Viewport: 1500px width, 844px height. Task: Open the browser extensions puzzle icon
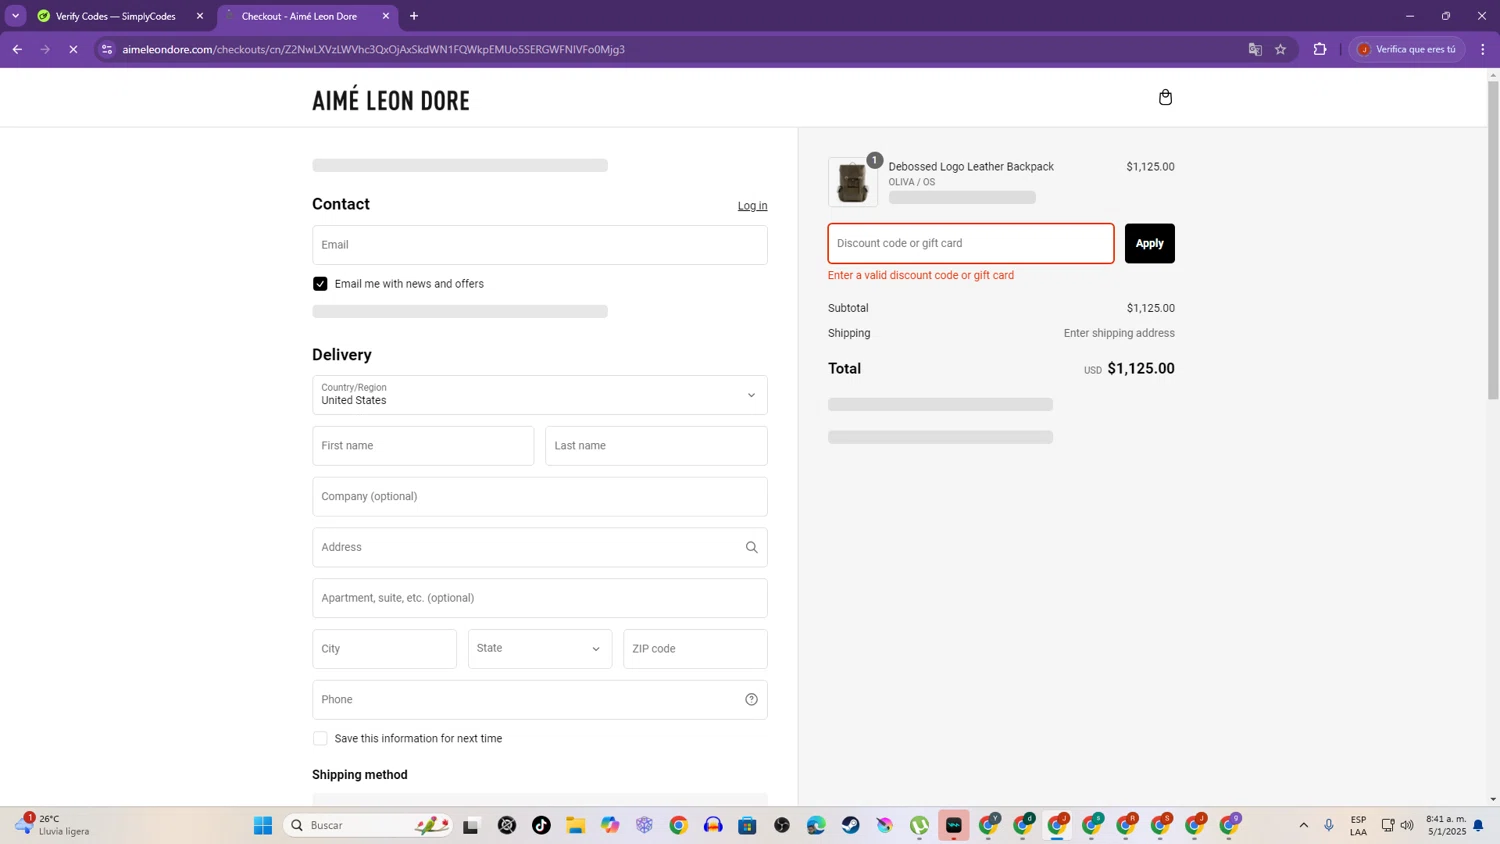pos(1320,49)
